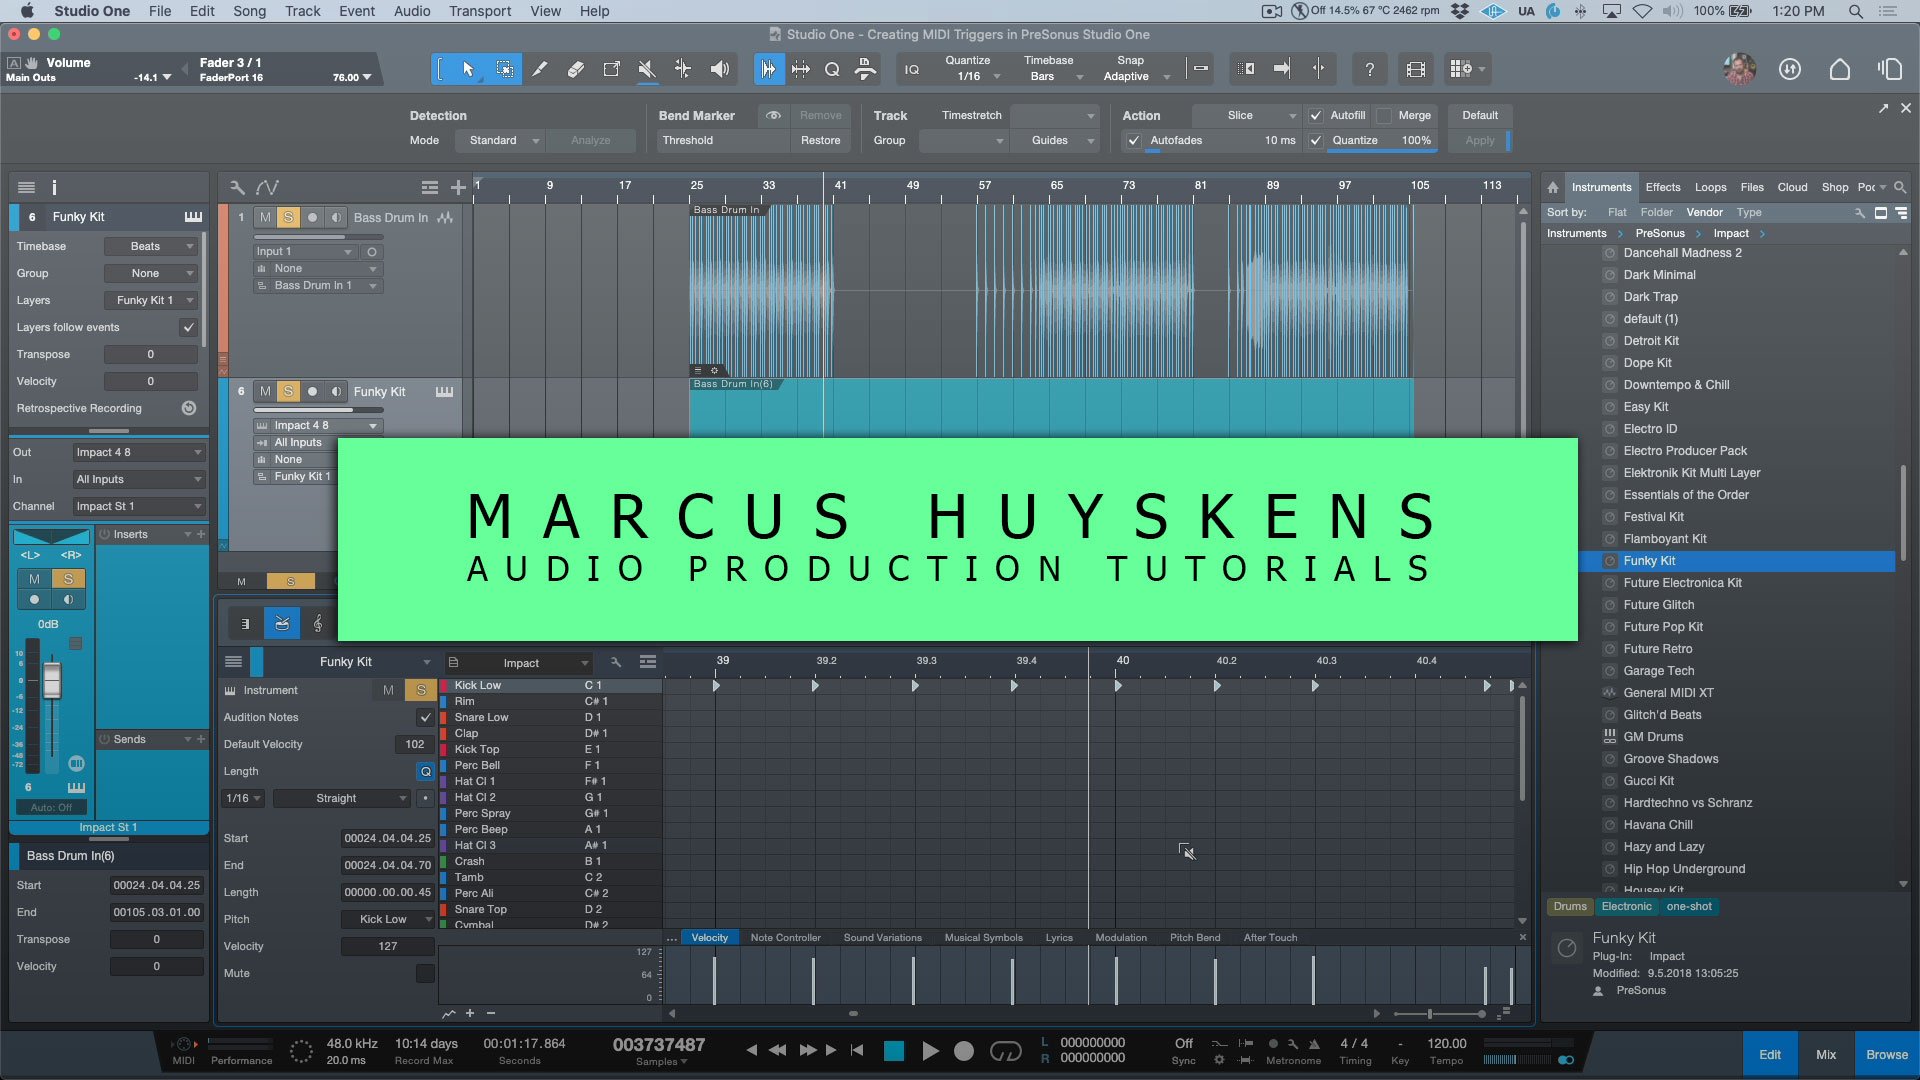Toggle Merge checkbox
1920x1080 pixels.
pos(1384,116)
